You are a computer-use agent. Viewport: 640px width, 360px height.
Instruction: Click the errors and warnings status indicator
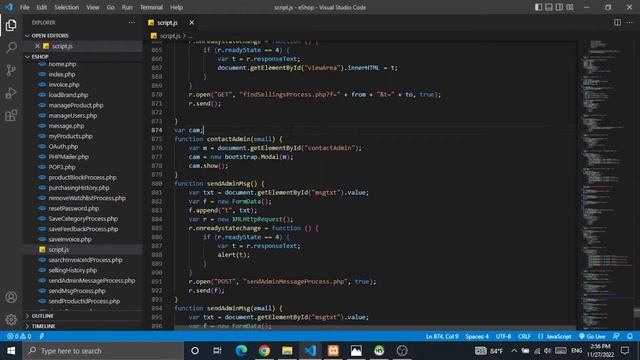coord(19,336)
